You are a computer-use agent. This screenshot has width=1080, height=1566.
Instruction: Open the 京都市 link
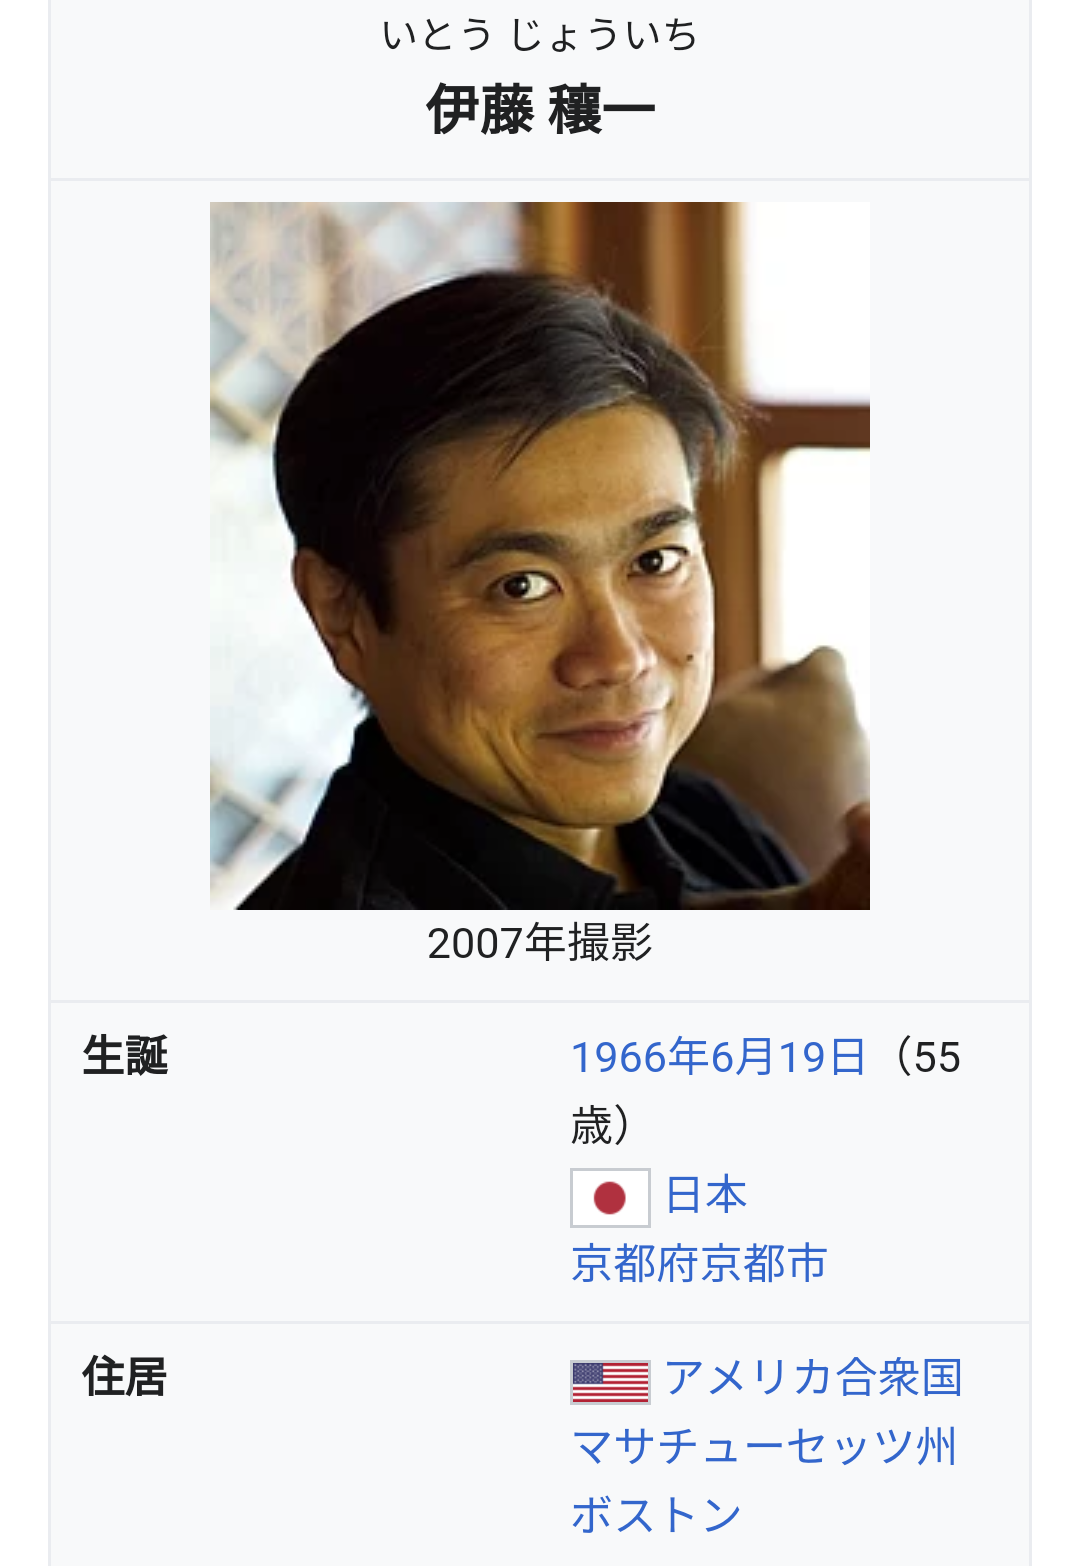pos(763,1263)
